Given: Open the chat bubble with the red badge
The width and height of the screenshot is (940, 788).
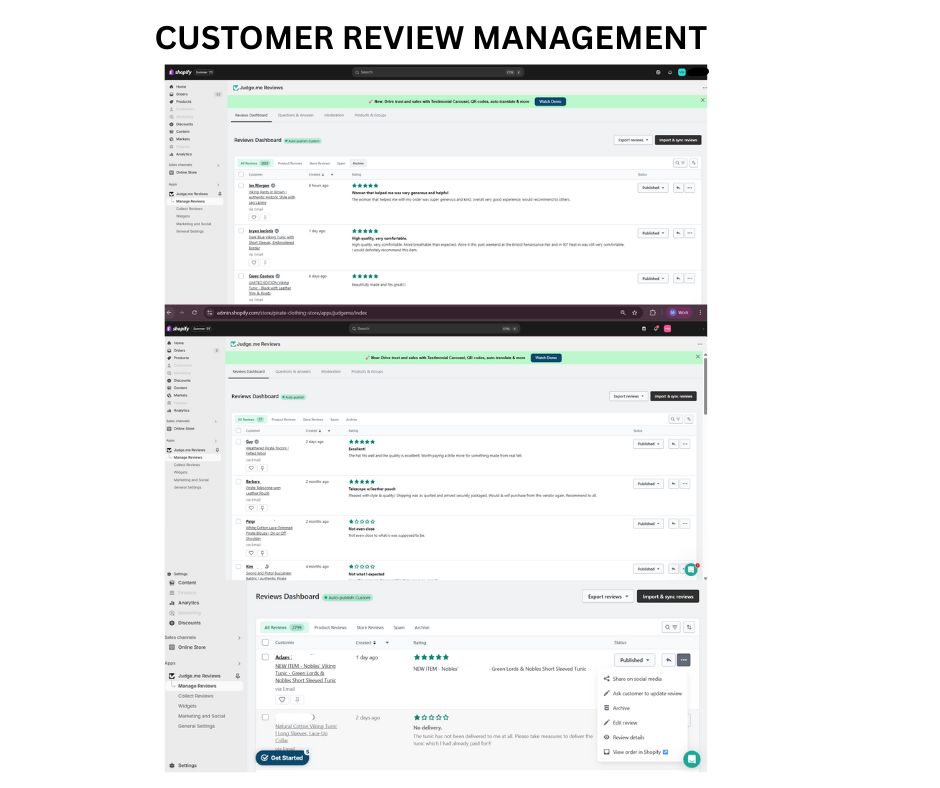Looking at the screenshot, I should point(691,569).
